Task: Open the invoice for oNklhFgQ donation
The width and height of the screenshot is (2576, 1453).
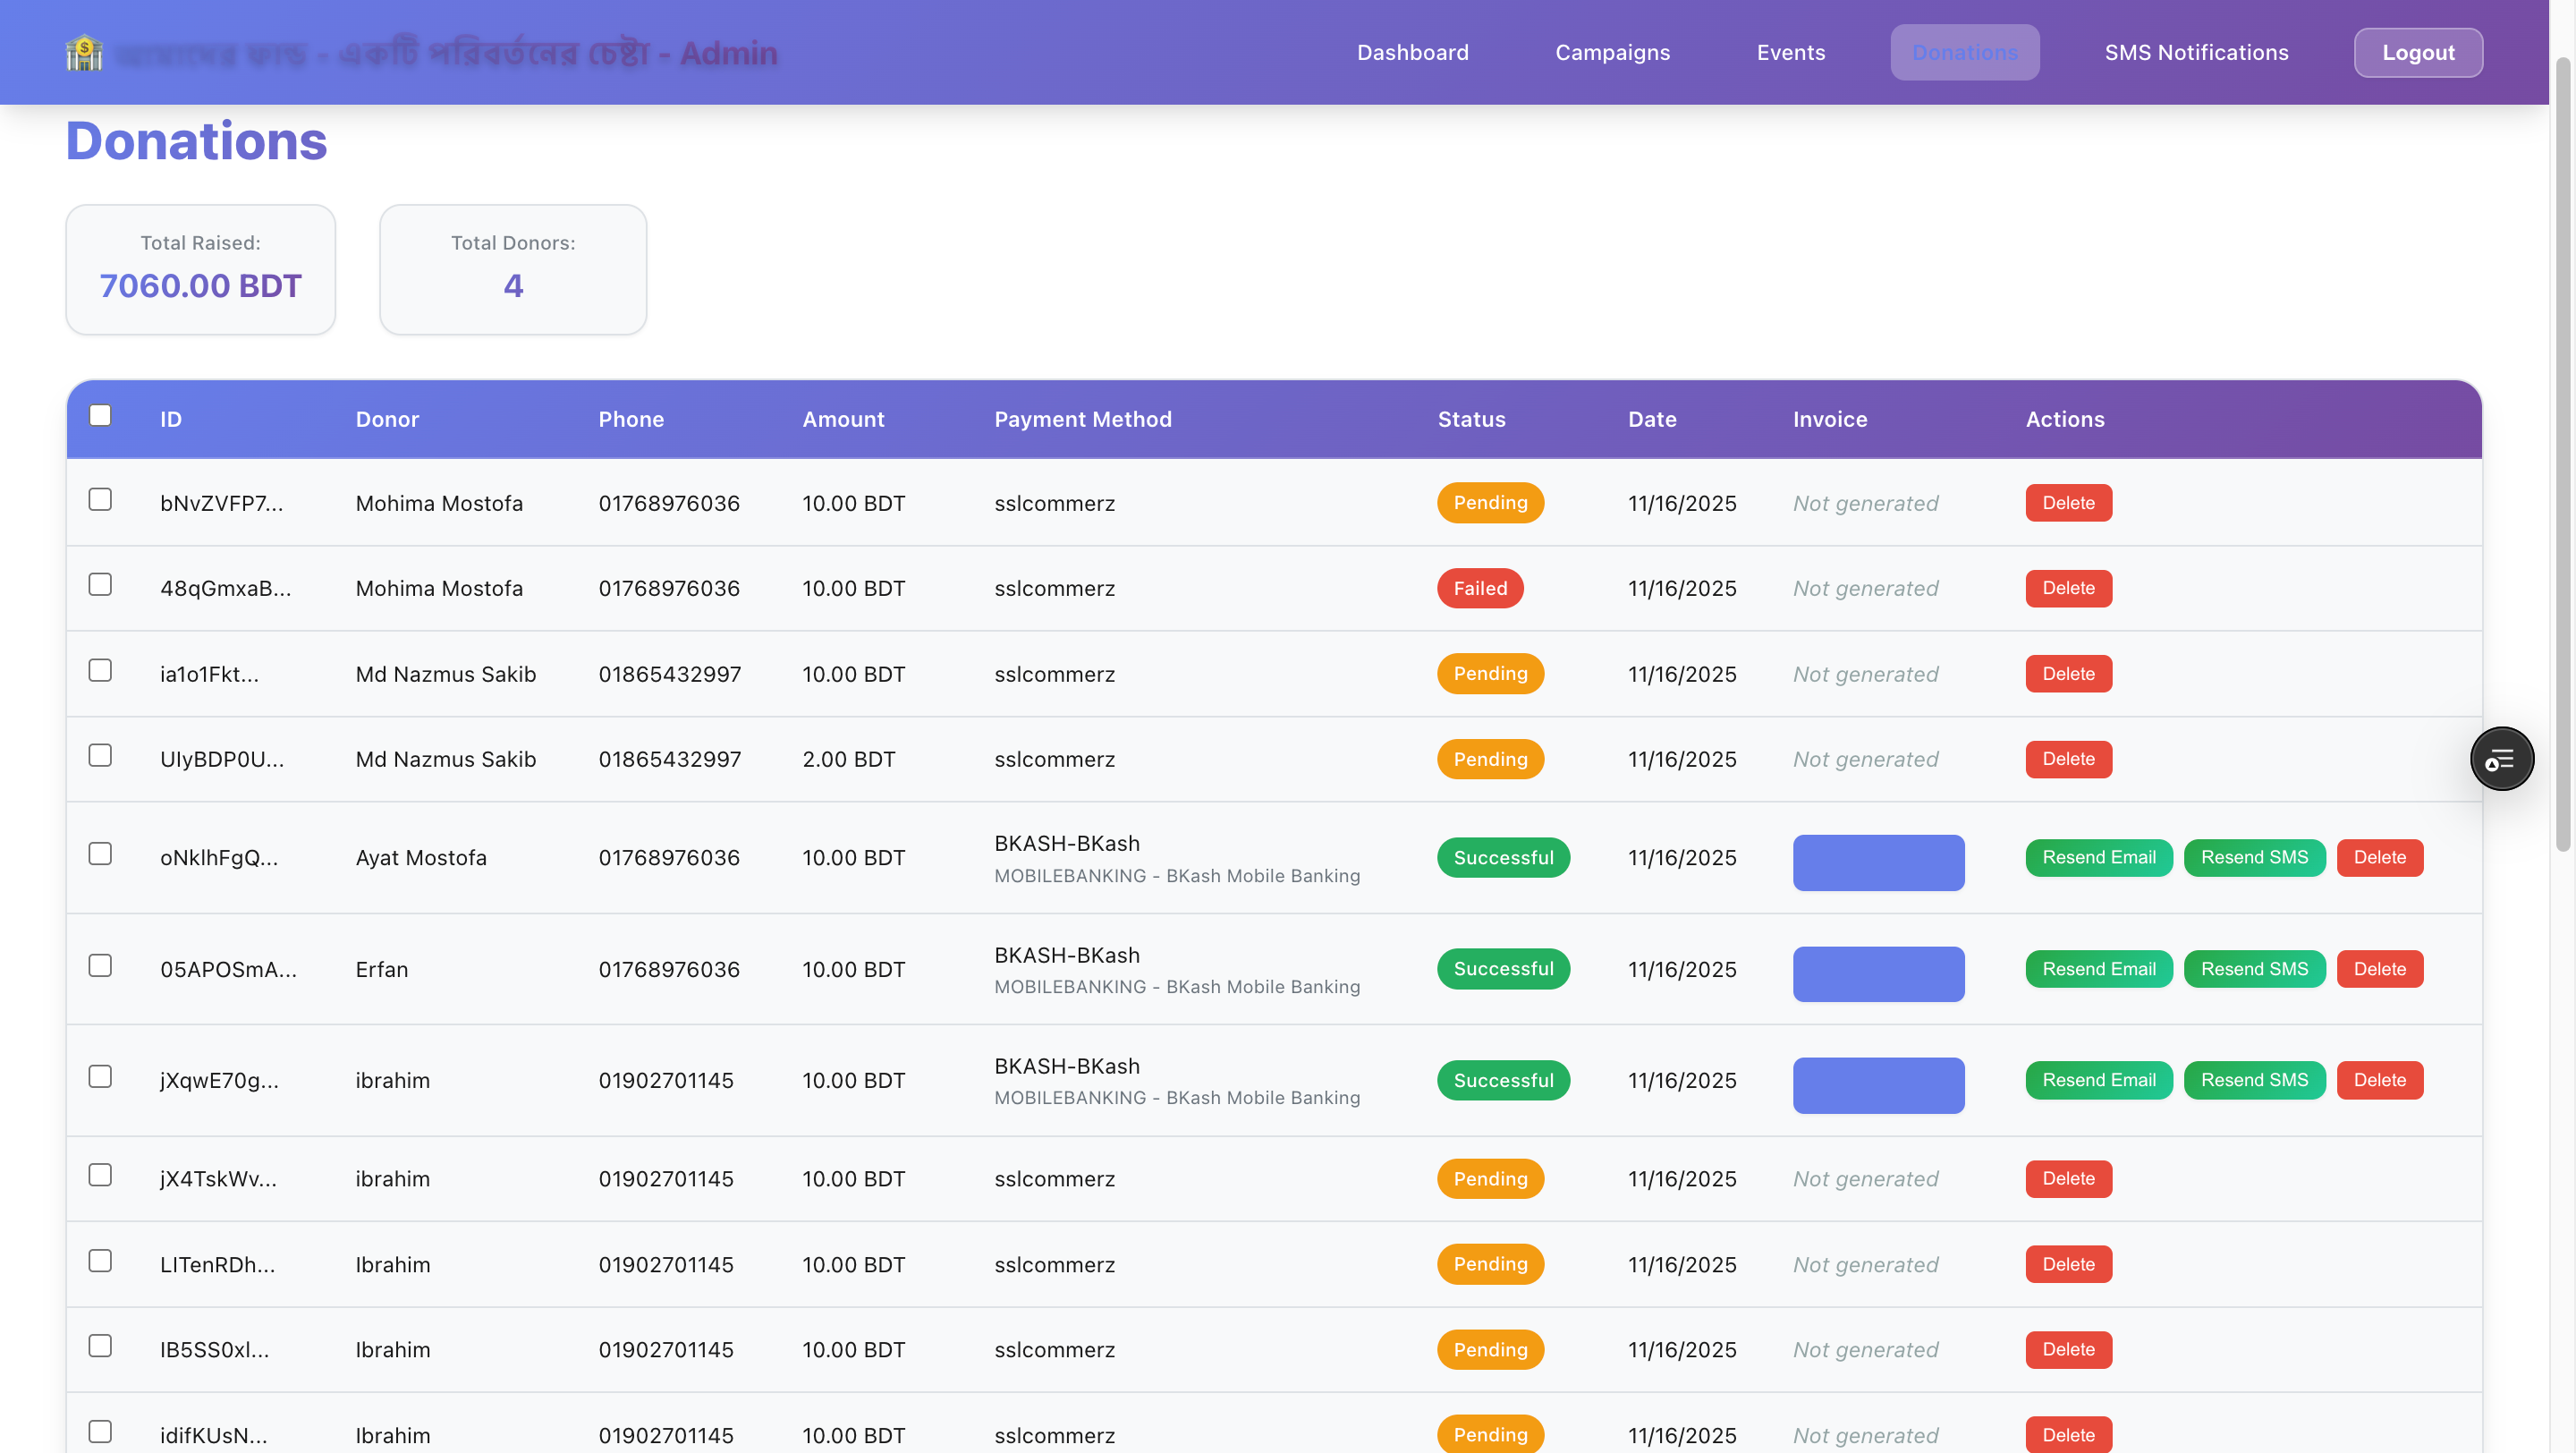Action: coord(1878,863)
